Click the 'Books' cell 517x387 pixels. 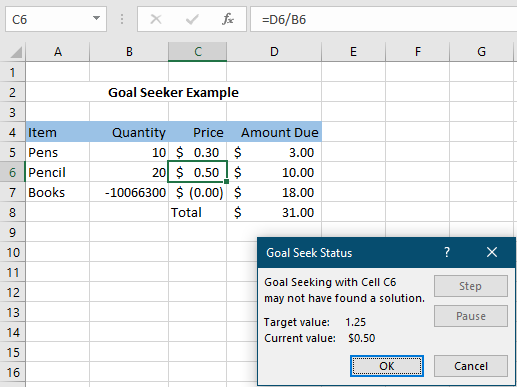tap(58, 192)
